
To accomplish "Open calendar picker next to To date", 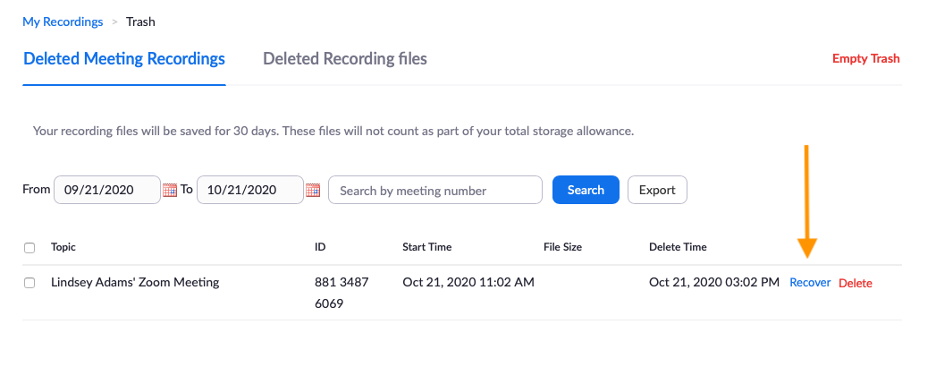I will tap(313, 190).
